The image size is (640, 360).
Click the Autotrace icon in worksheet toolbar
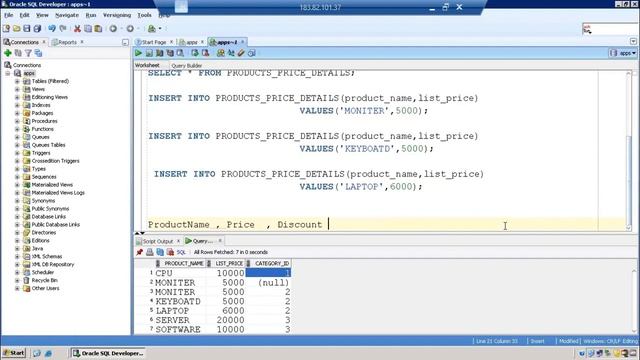click(x=170, y=53)
